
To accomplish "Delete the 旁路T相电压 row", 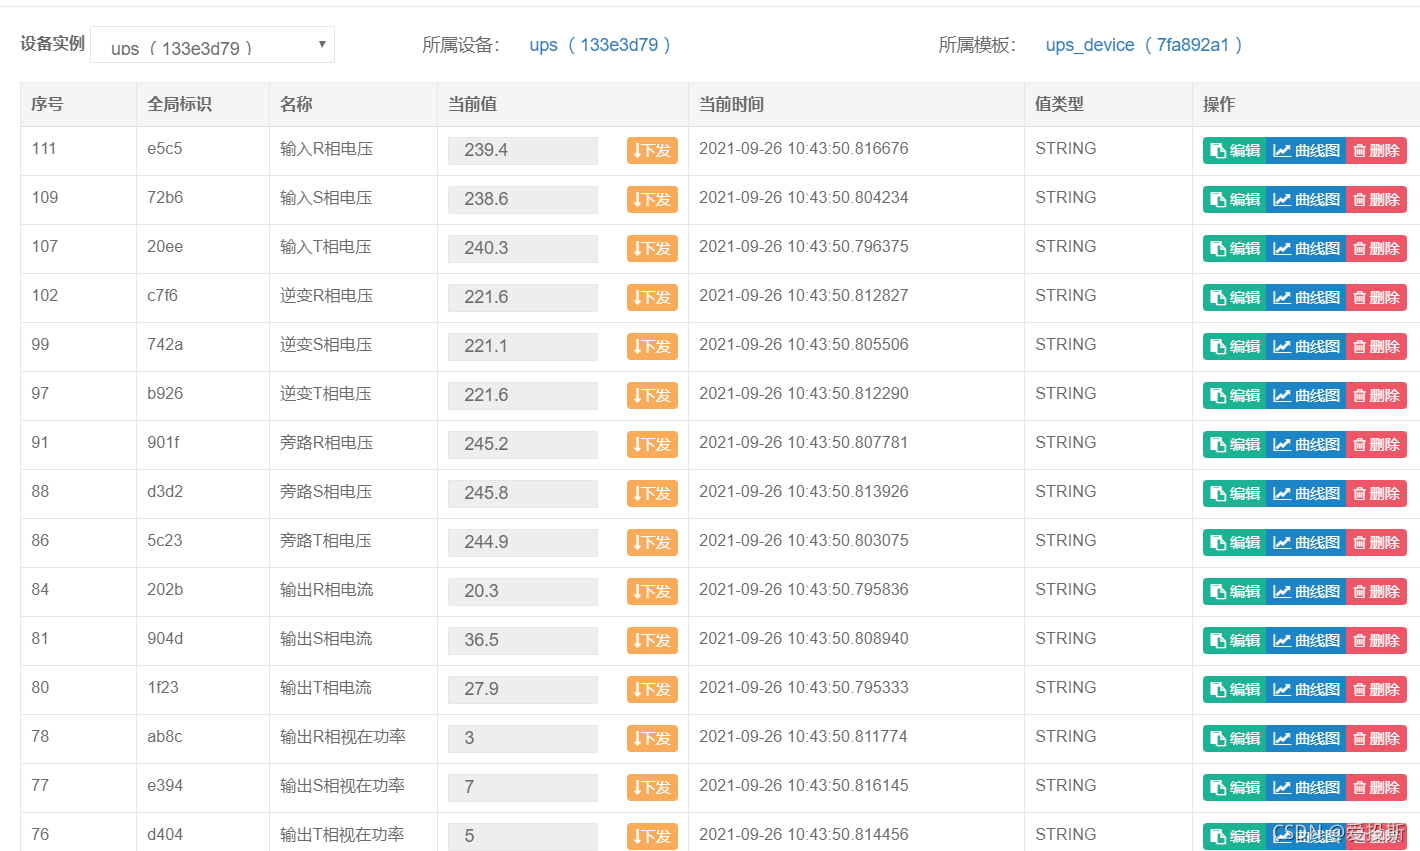I will coord(1376,542).
